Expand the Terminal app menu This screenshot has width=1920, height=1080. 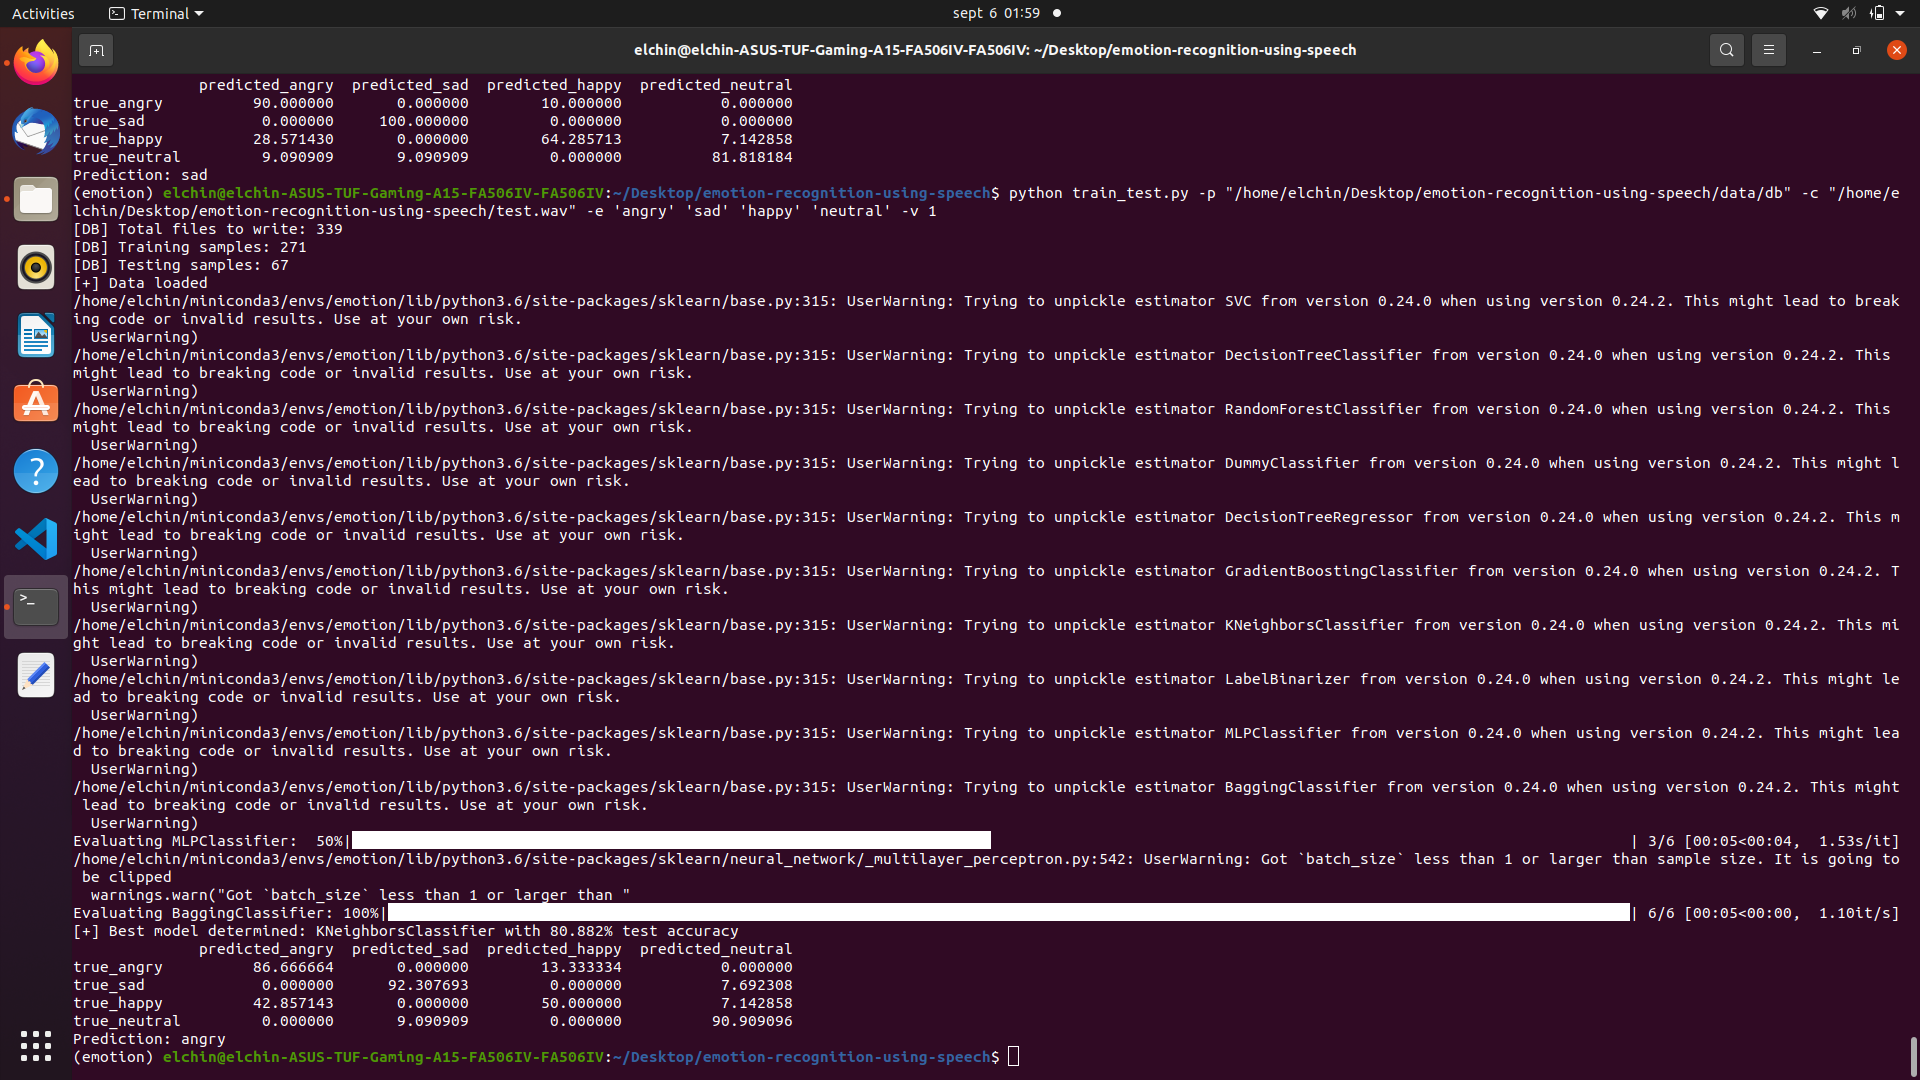click(156, 13)
